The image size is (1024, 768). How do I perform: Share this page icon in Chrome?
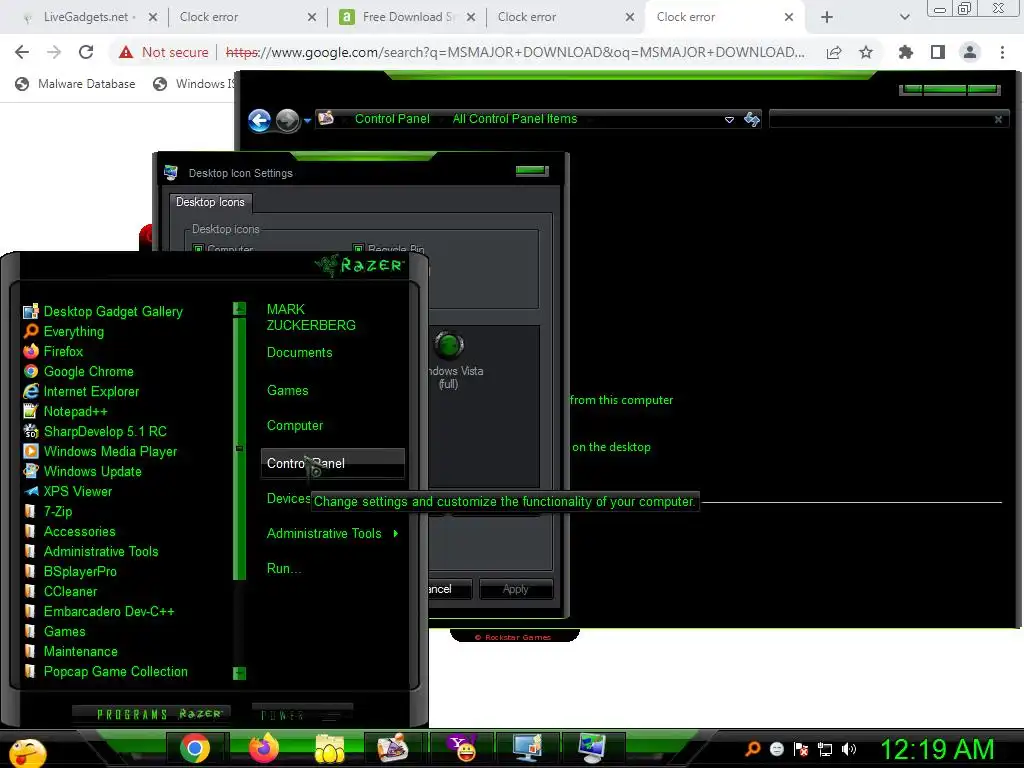point(834,52)
